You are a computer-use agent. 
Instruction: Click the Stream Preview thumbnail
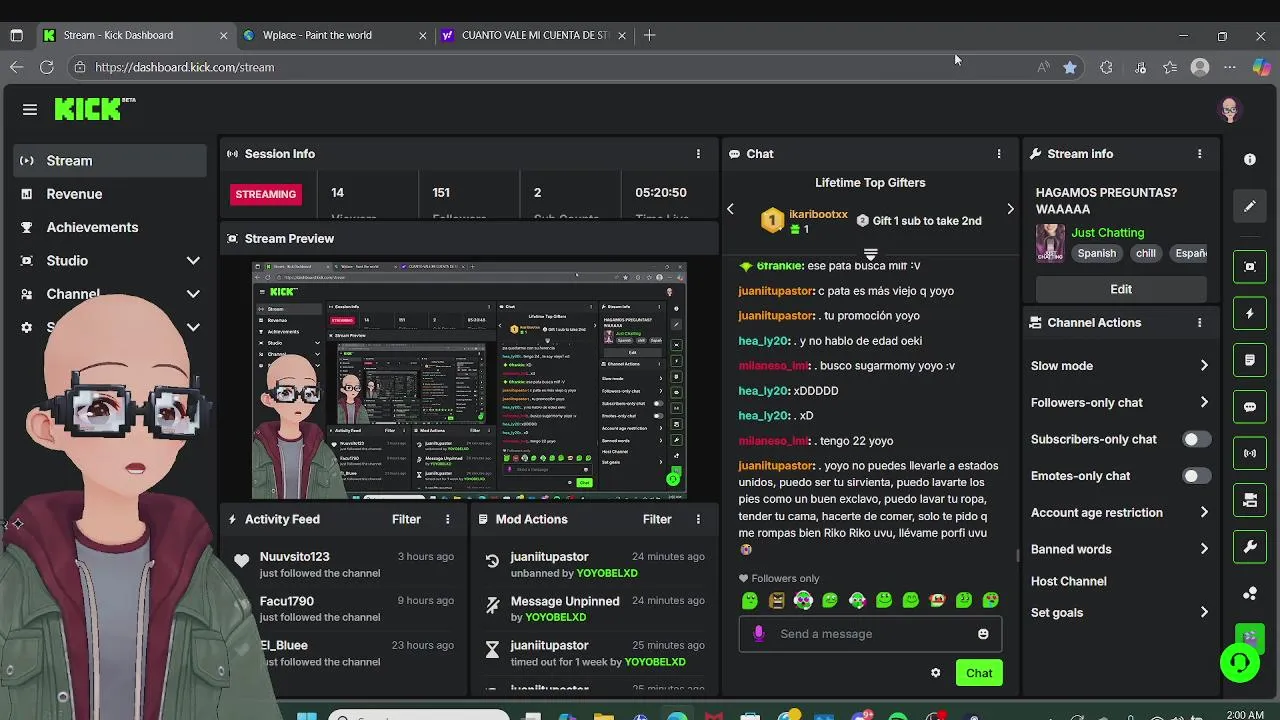[469, 381]
